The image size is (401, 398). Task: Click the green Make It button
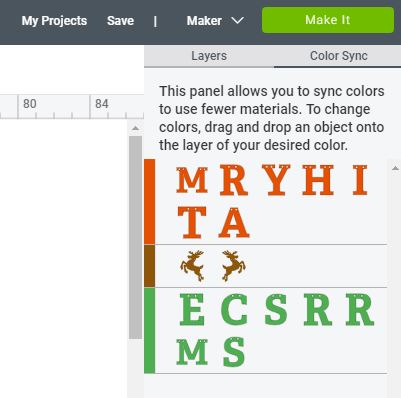(x=328, y=20)
